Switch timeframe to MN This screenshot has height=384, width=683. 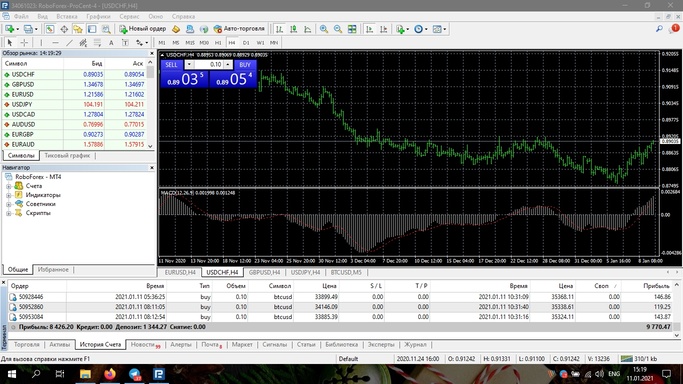pos(274,43)
